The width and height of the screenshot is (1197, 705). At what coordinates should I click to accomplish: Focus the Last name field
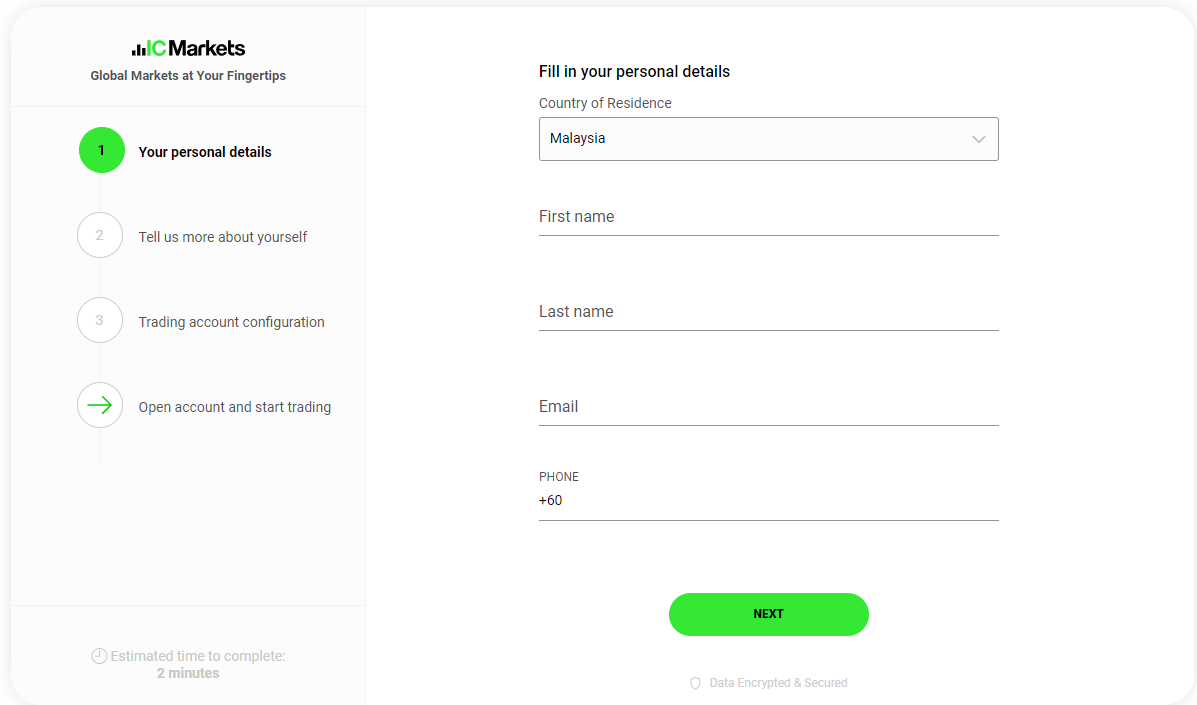point(769,312)
